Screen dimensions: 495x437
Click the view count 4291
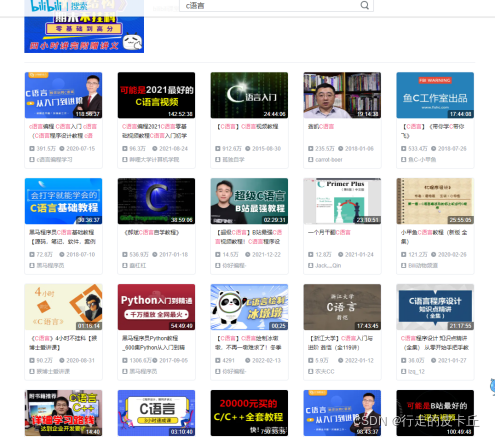[228, 361]
